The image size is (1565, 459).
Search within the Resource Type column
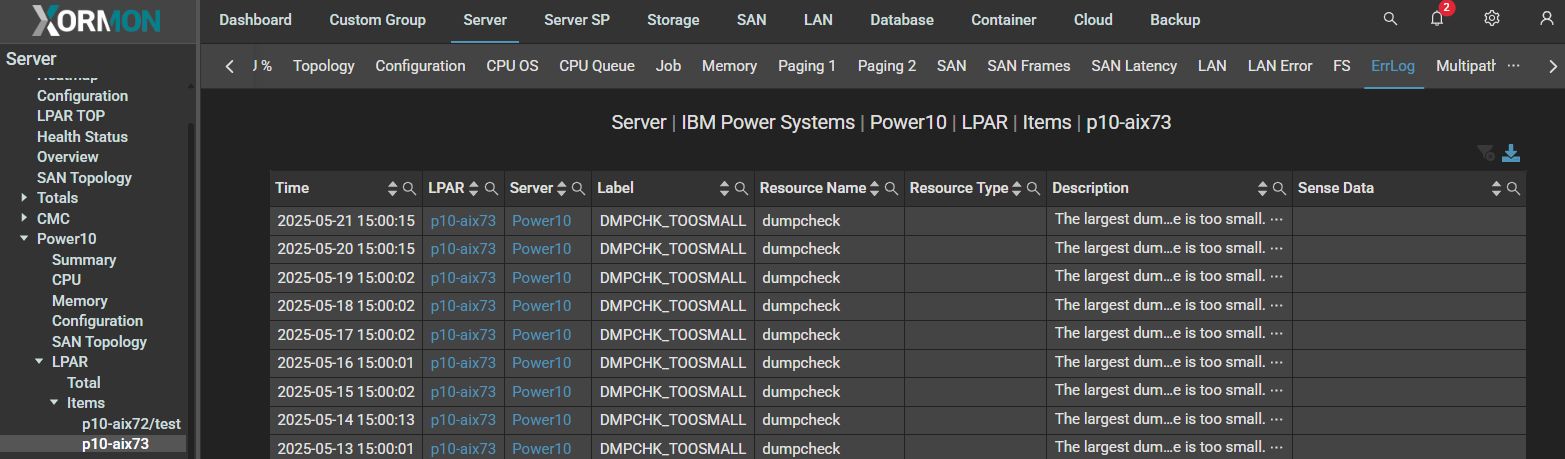[x=1033, y=188]
